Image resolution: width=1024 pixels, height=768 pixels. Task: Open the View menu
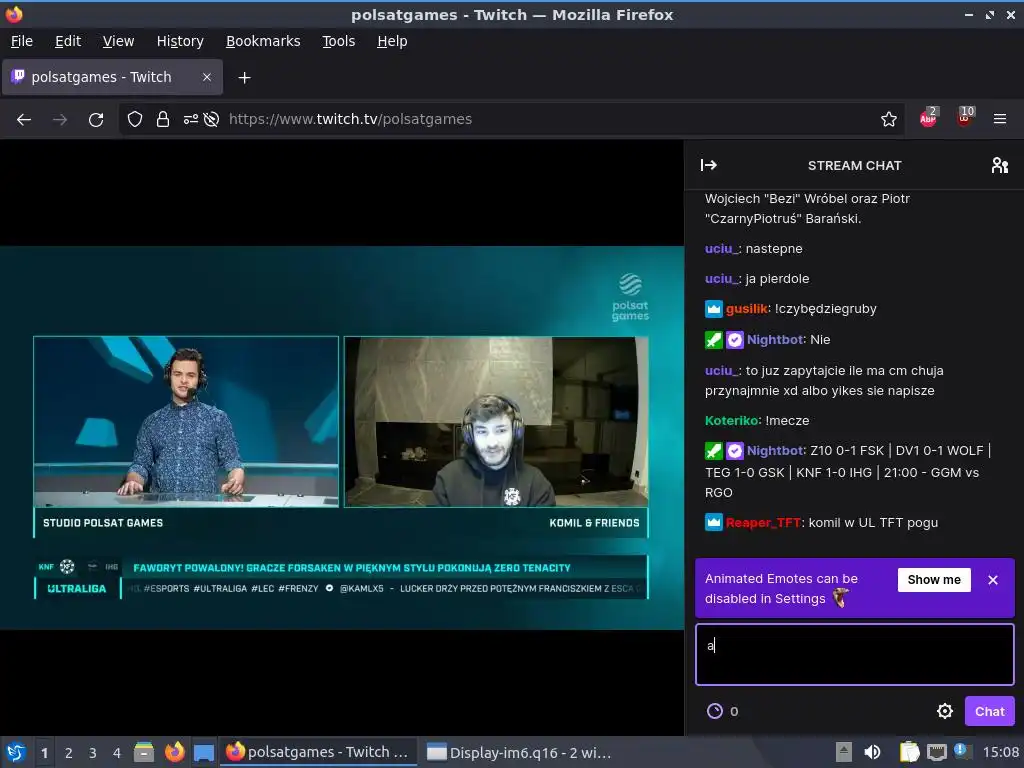(118, 41)
